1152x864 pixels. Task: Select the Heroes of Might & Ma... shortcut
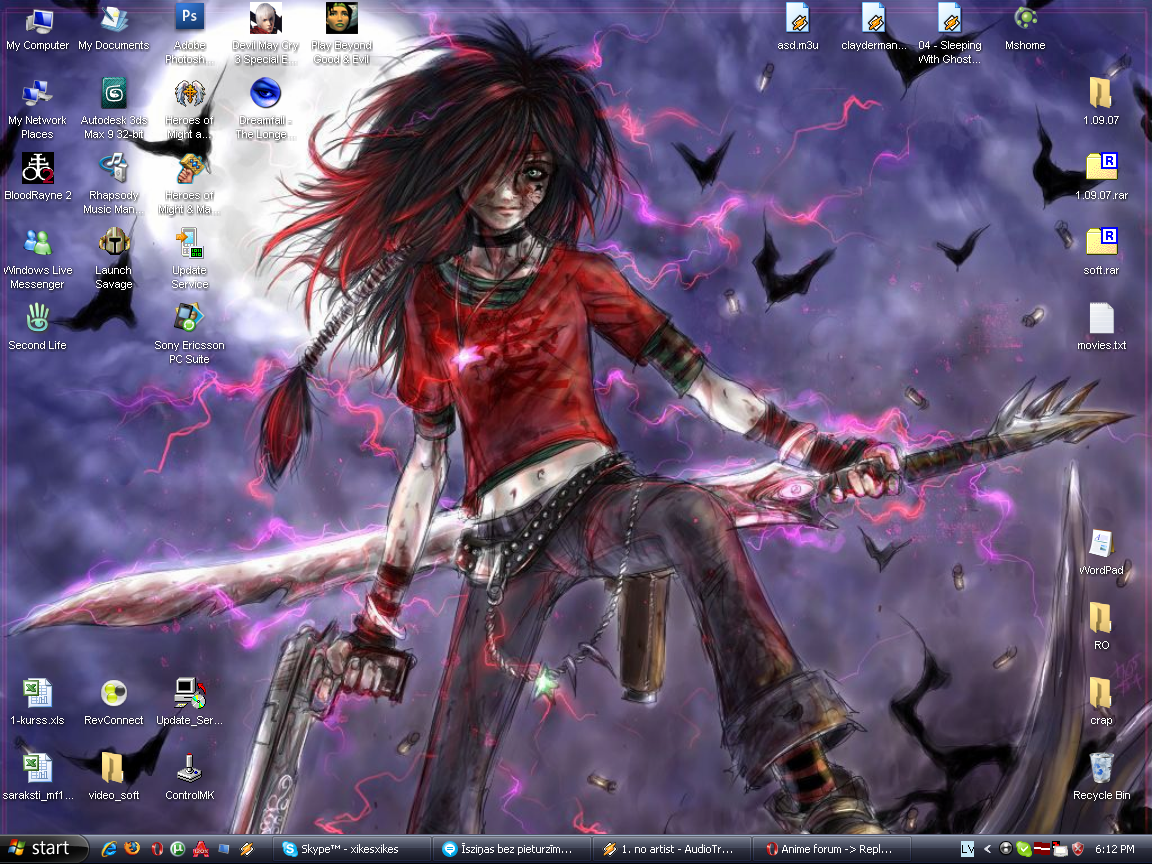[x=189, y=184]
